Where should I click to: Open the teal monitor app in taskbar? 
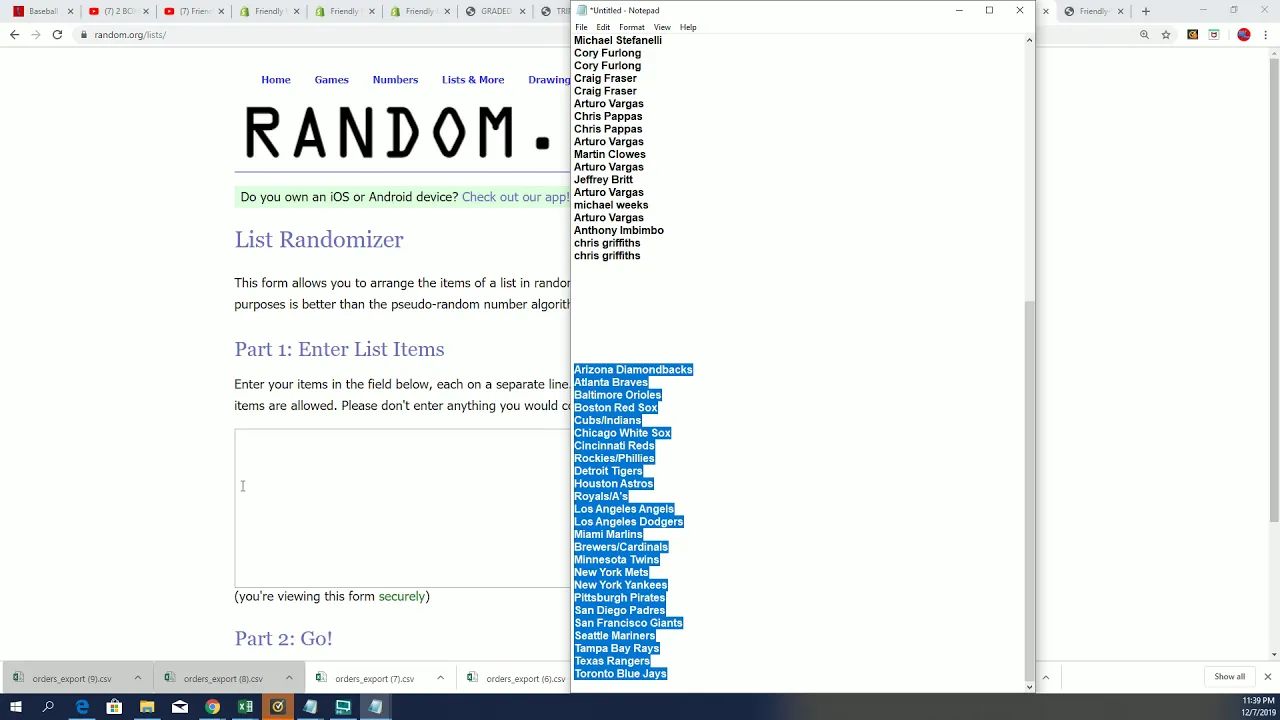click(x=343, y=707)
